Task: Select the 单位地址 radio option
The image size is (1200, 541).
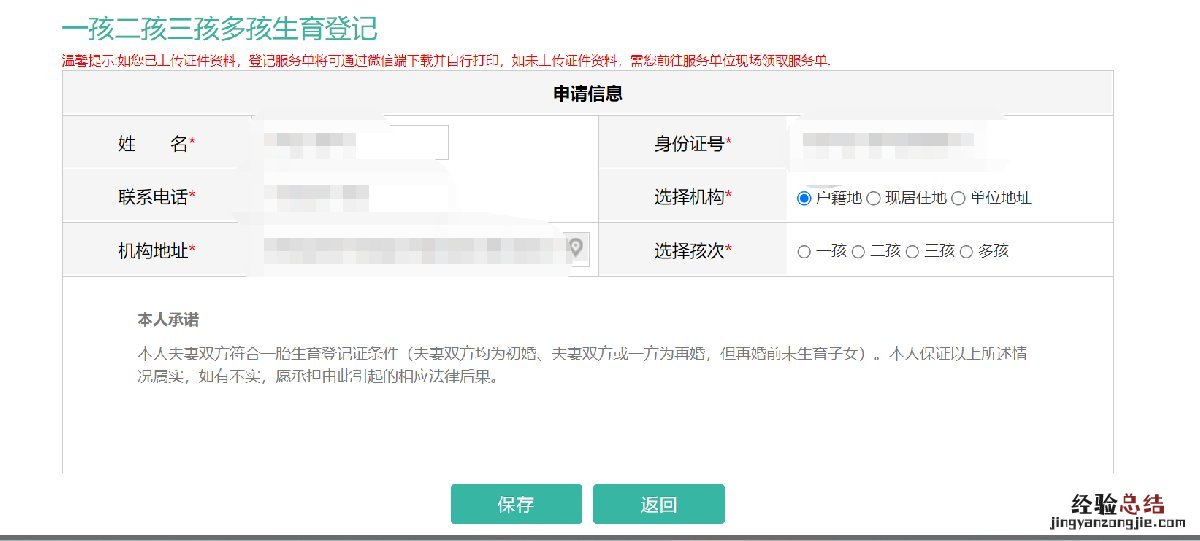Action: tap(958, 198)
